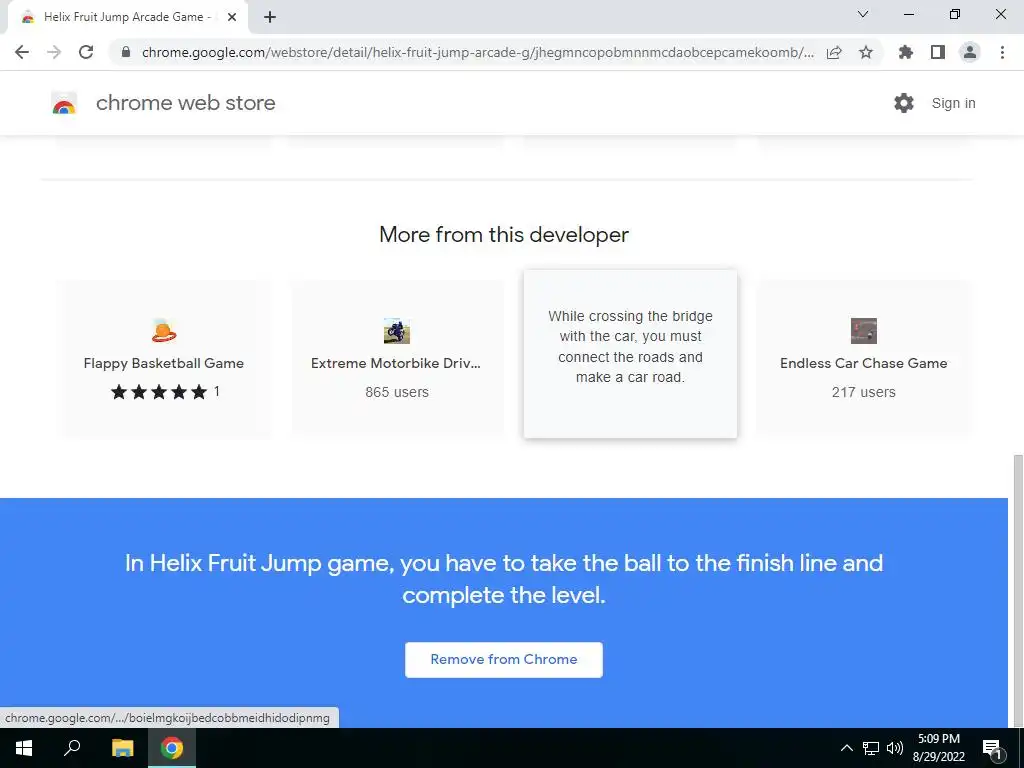Viewport: 1024px width, 768px height.
Task: Open File Explorer from taskbar
Action: (x=122, y=748)
